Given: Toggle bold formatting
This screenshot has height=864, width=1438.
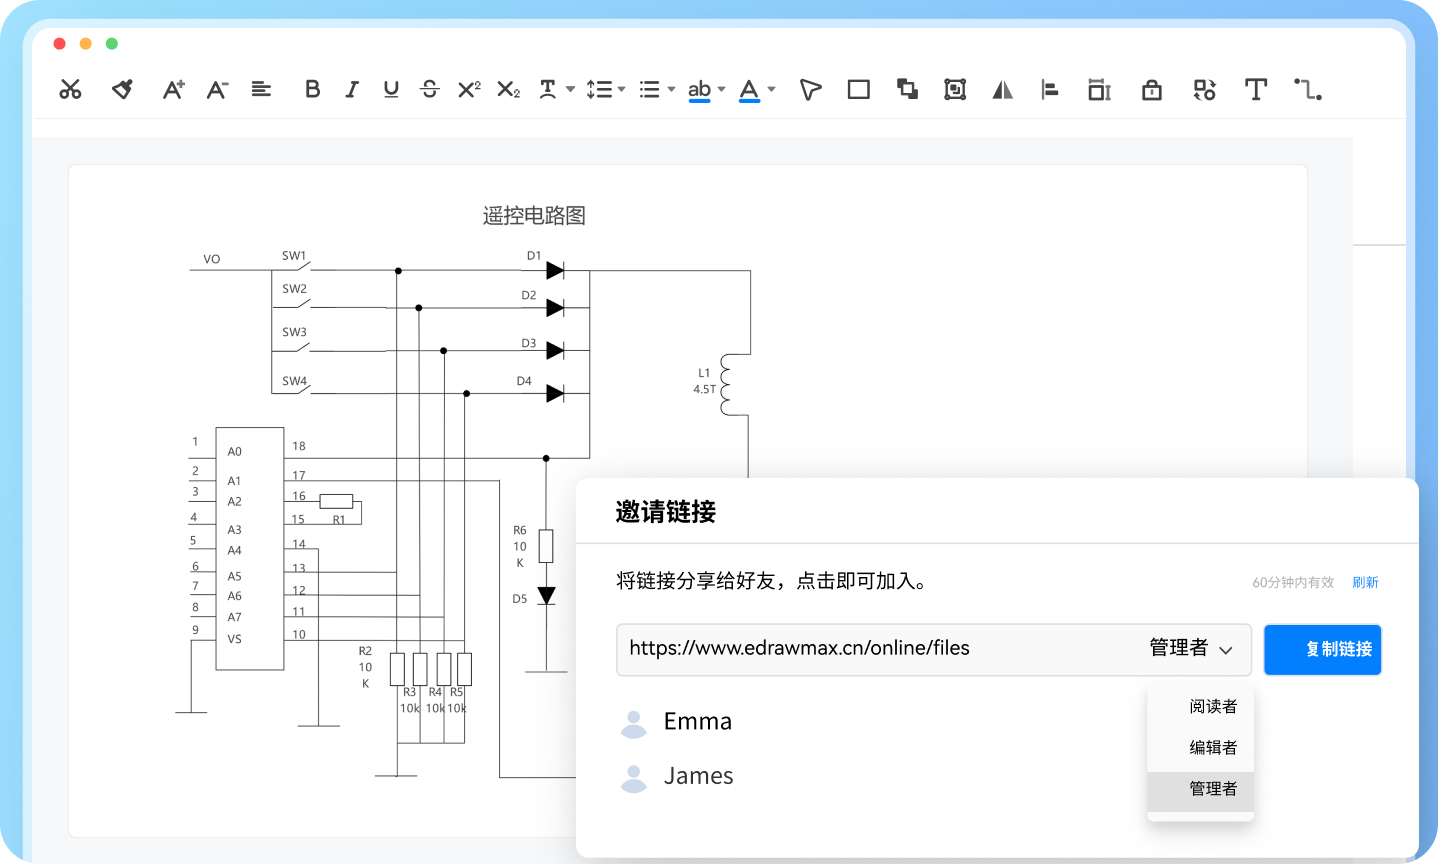Looking at the screenshot, I should click(312, 90).
